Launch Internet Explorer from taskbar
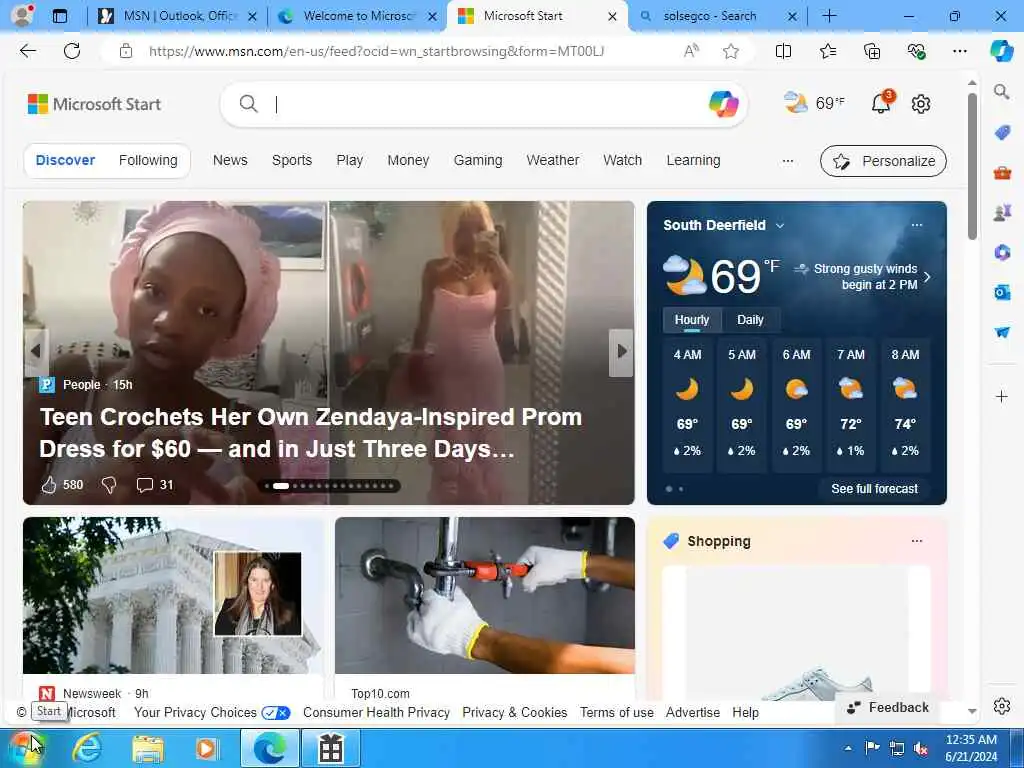1024x768 pixels. [x=87, y=748]
